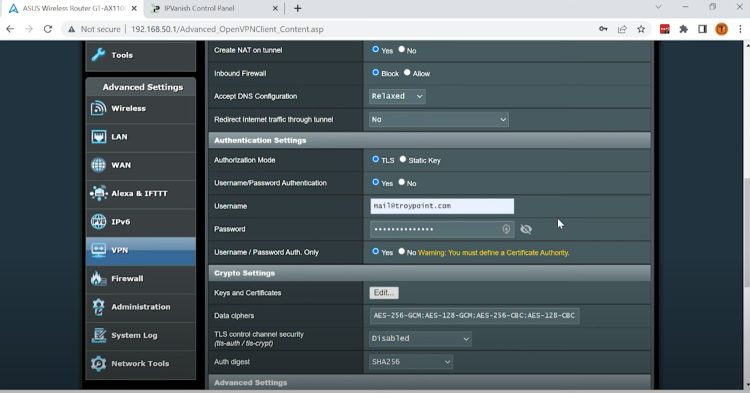Click the red extension icon in toolbar
This screenshot has height=393, width=750.
coord(664,29)
